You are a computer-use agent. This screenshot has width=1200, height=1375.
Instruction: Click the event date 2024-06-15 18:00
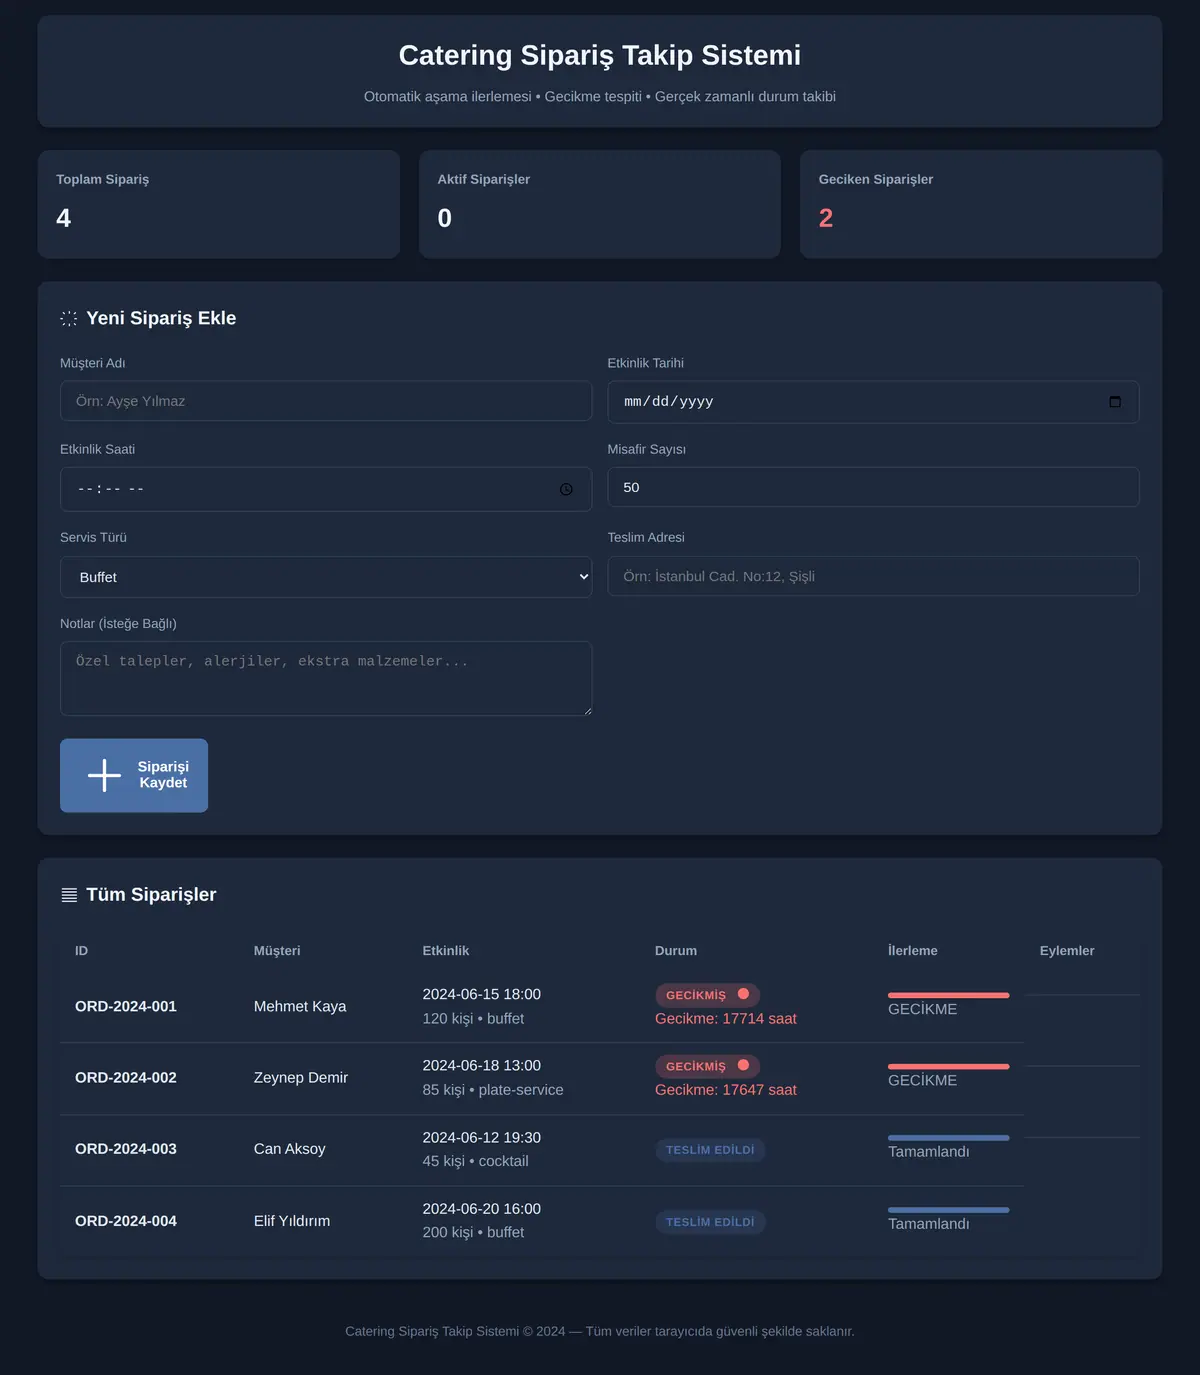pyautogui.click(x=482, y=994)
